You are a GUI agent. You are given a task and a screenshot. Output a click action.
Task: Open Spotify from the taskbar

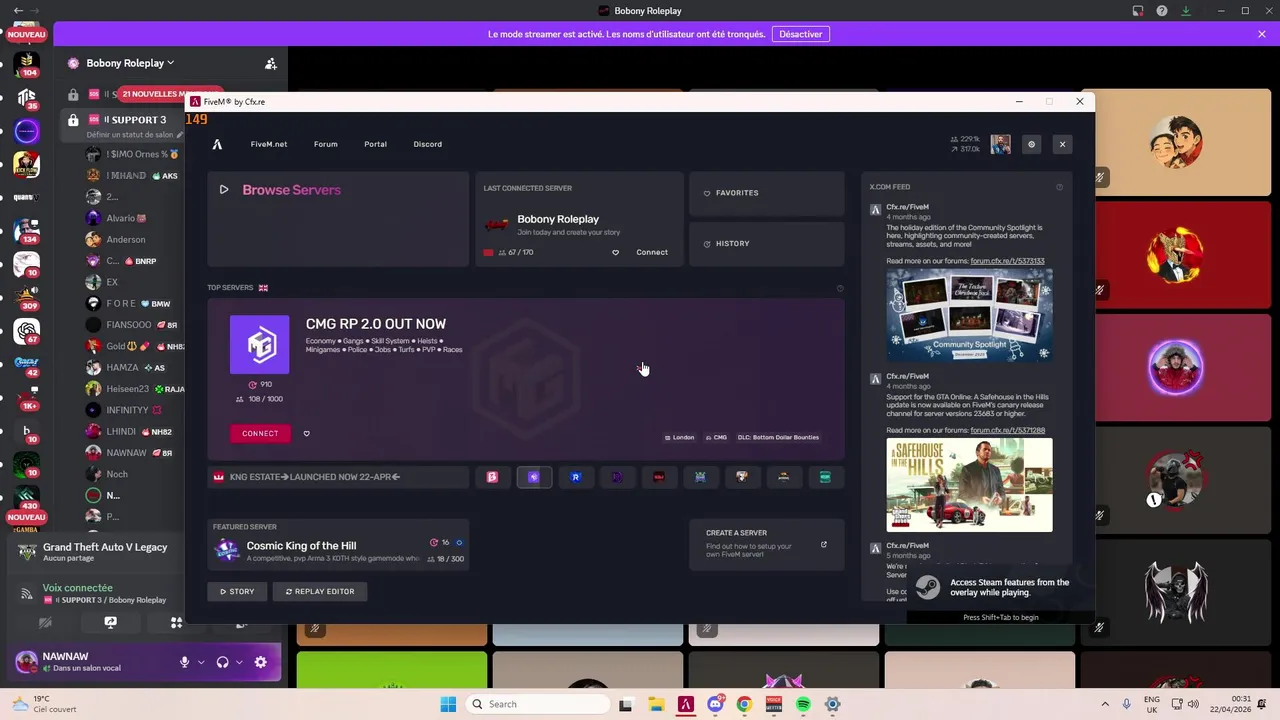pos(803,704)
